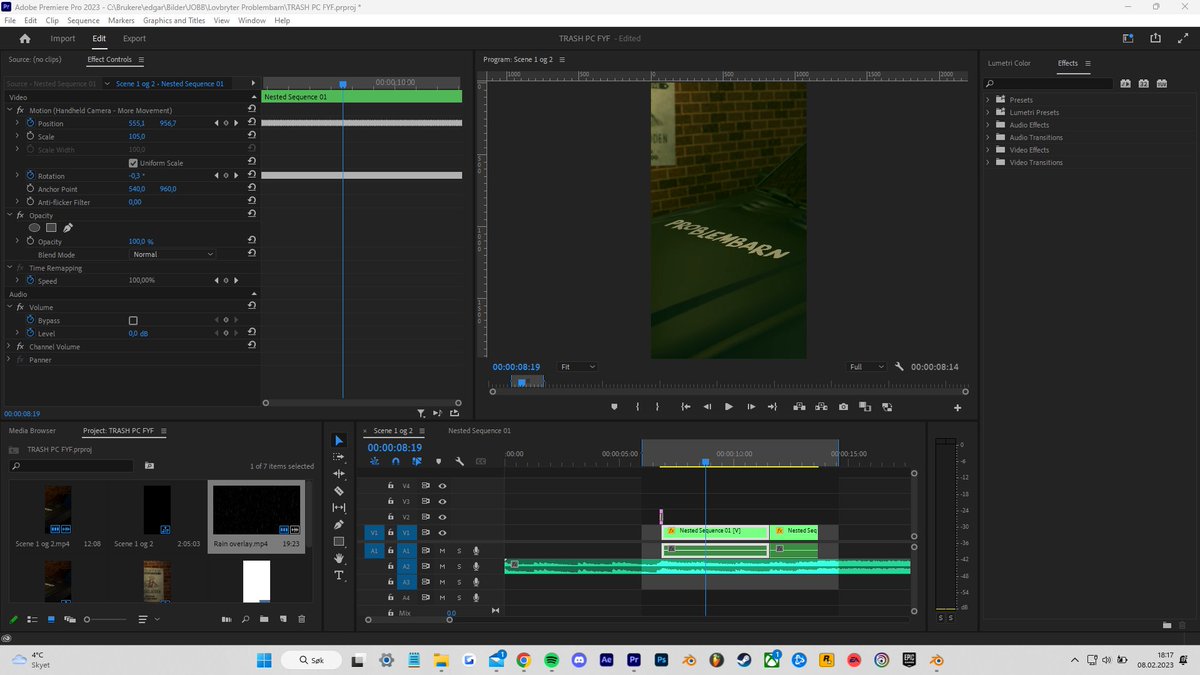1200x675 pixels.
Task: Click Mark In bracket button
Action: [638, 407]
